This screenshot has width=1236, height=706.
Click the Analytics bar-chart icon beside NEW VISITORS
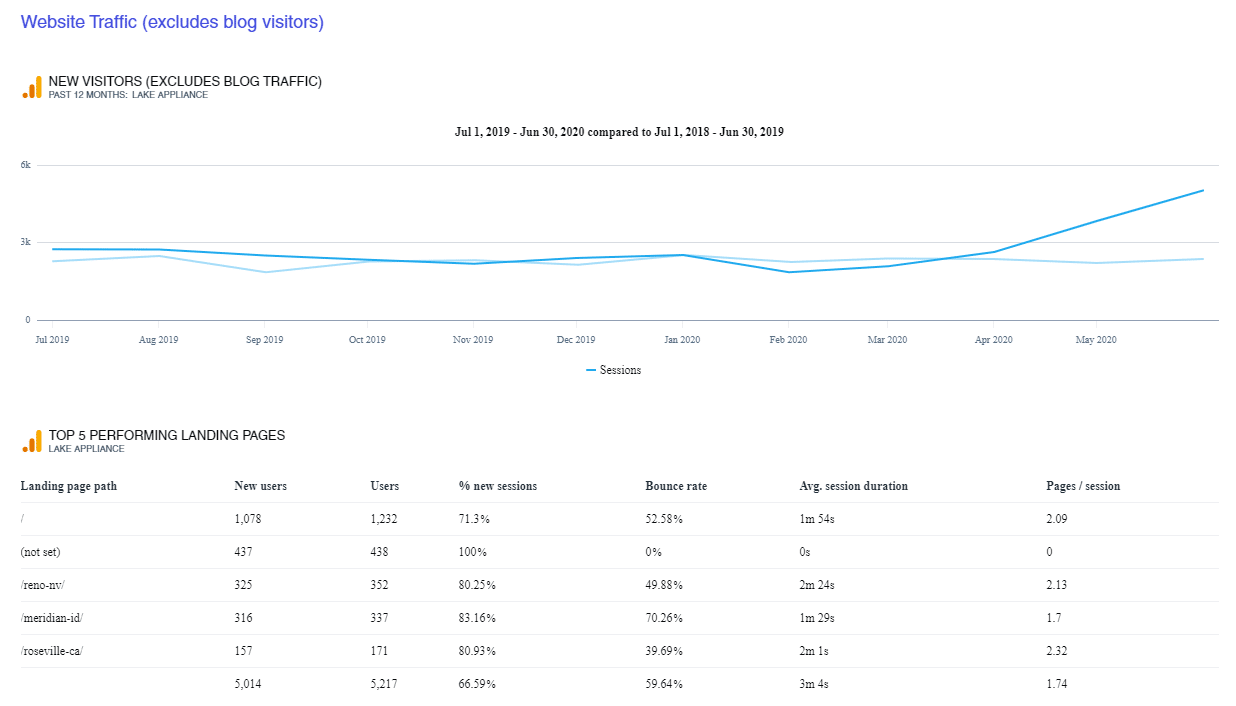pyautogui.click(x=31, y=86)
